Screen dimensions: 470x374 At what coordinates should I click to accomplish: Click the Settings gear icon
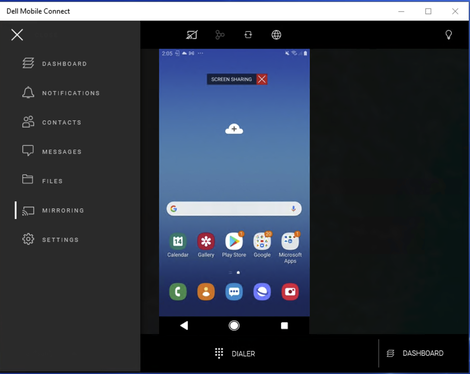click(x=28, y=239)
